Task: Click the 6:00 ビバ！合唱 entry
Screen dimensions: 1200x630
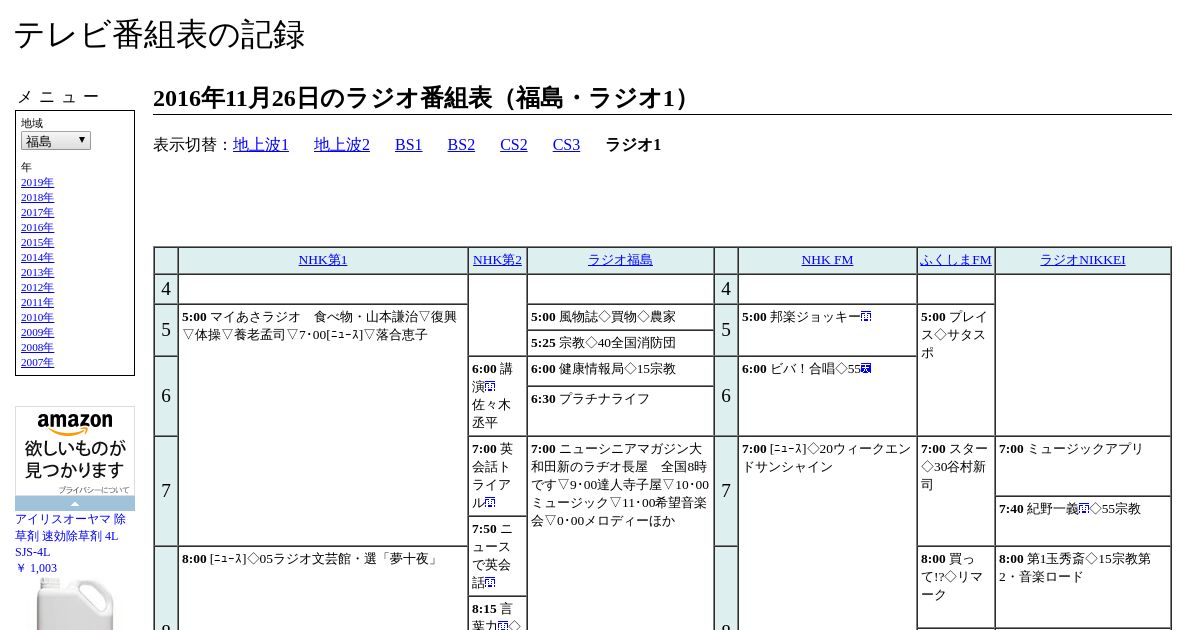Action: click(827, 396)
